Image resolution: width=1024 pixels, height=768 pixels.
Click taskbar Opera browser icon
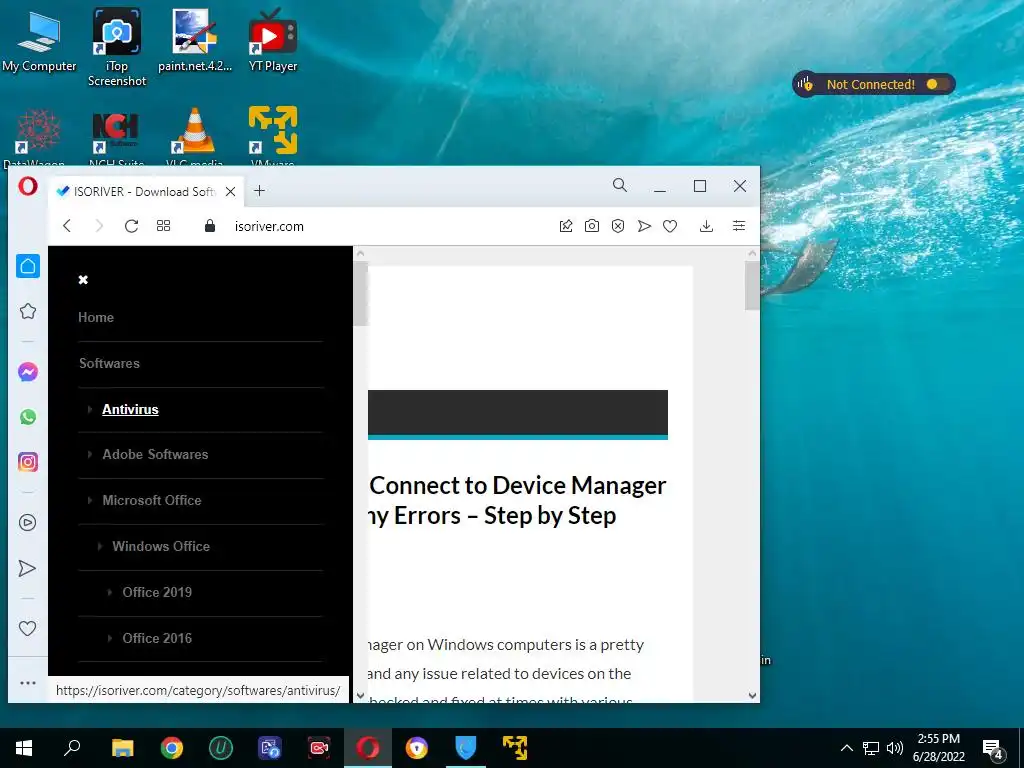pyautogui.click(x=368, y=748)
